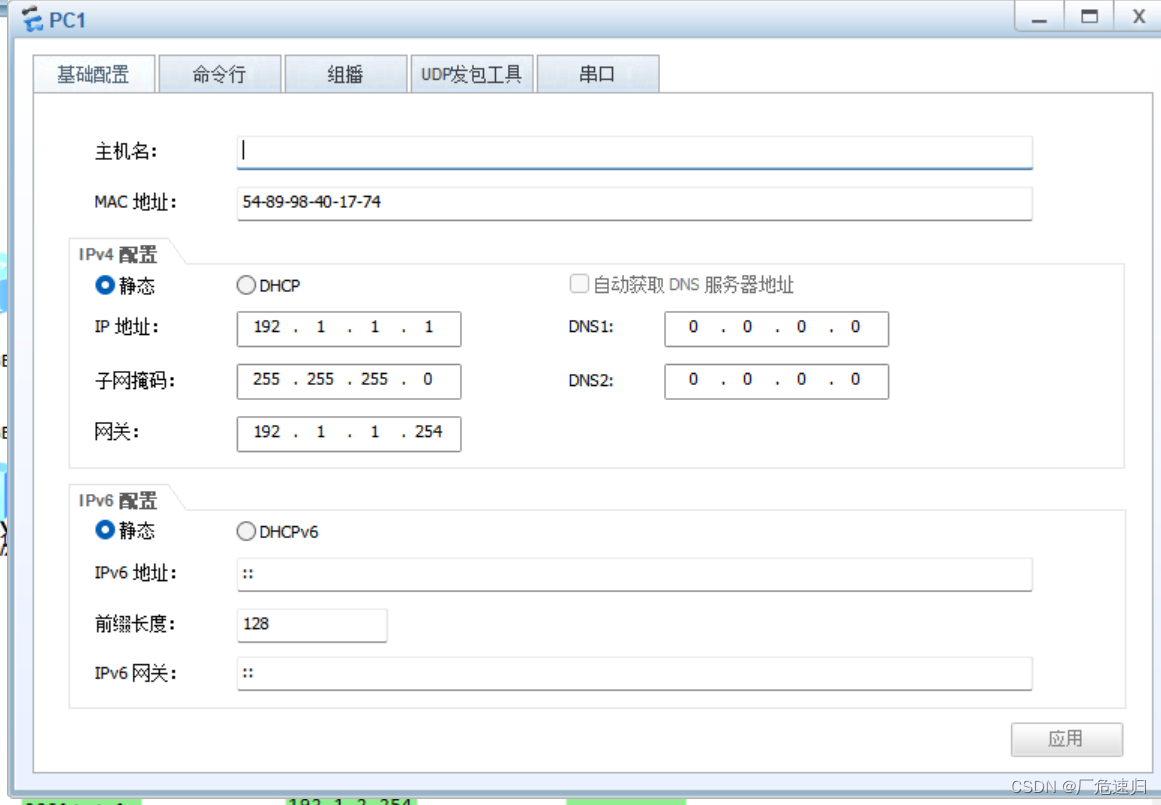Open the 串口 tab
The image size is (1161, 805).
click(x=597, y=73)
